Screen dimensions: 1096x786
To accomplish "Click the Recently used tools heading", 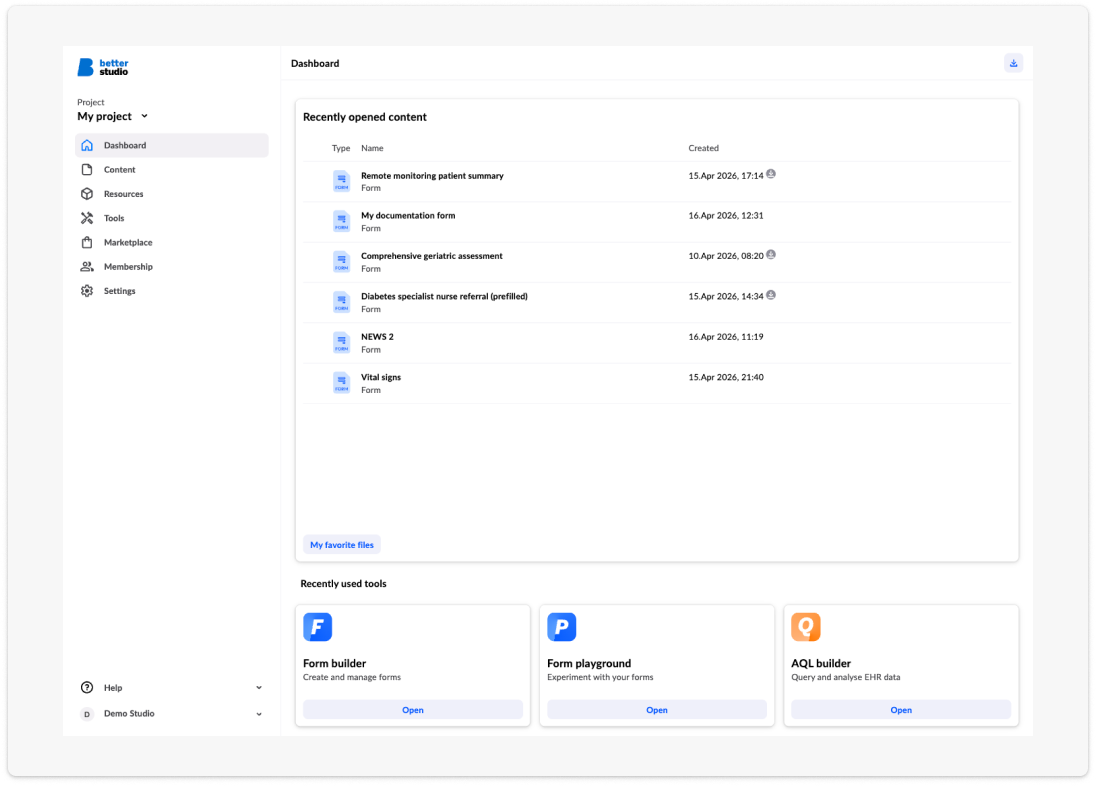I will pos(343,584).
